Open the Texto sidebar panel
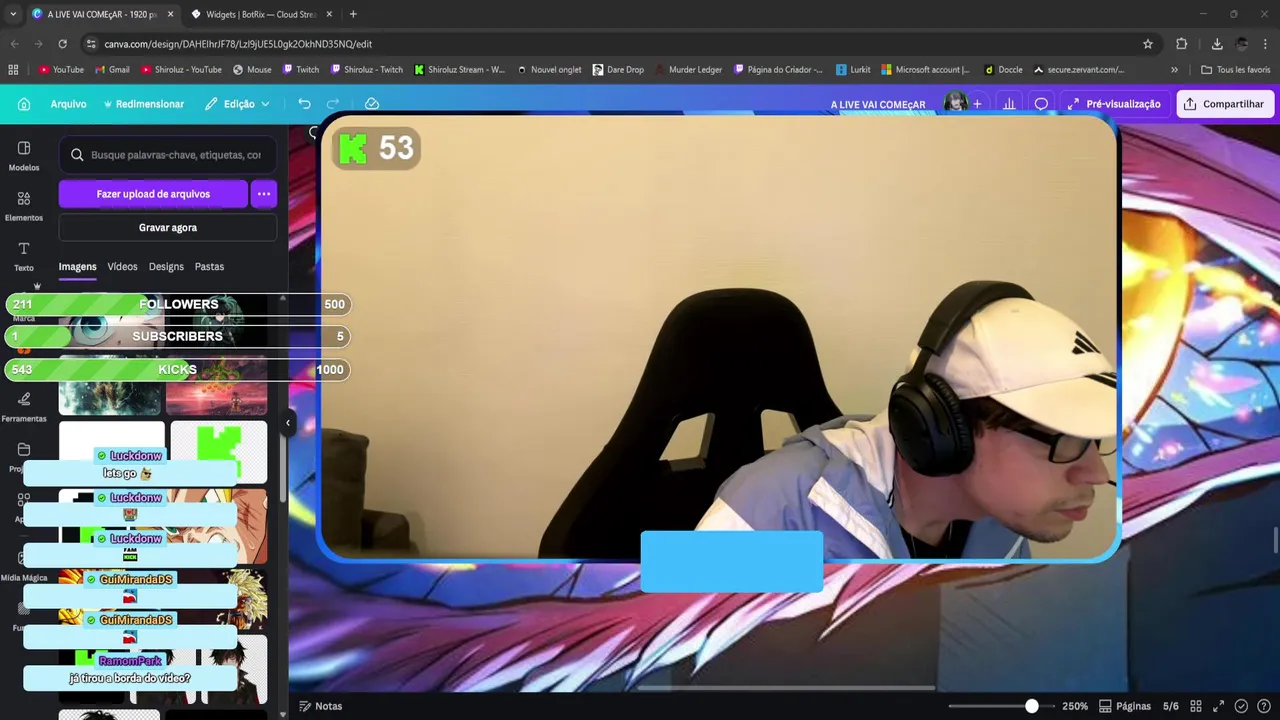 (x=24, y=256)
